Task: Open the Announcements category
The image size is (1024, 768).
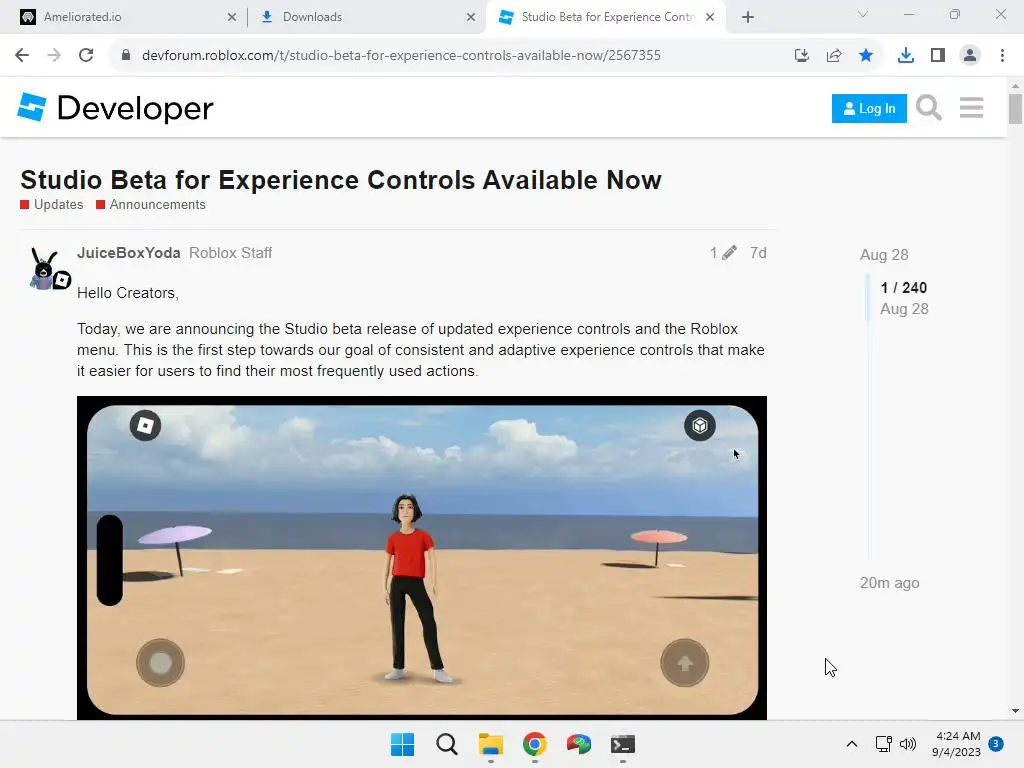Action: 151,204
